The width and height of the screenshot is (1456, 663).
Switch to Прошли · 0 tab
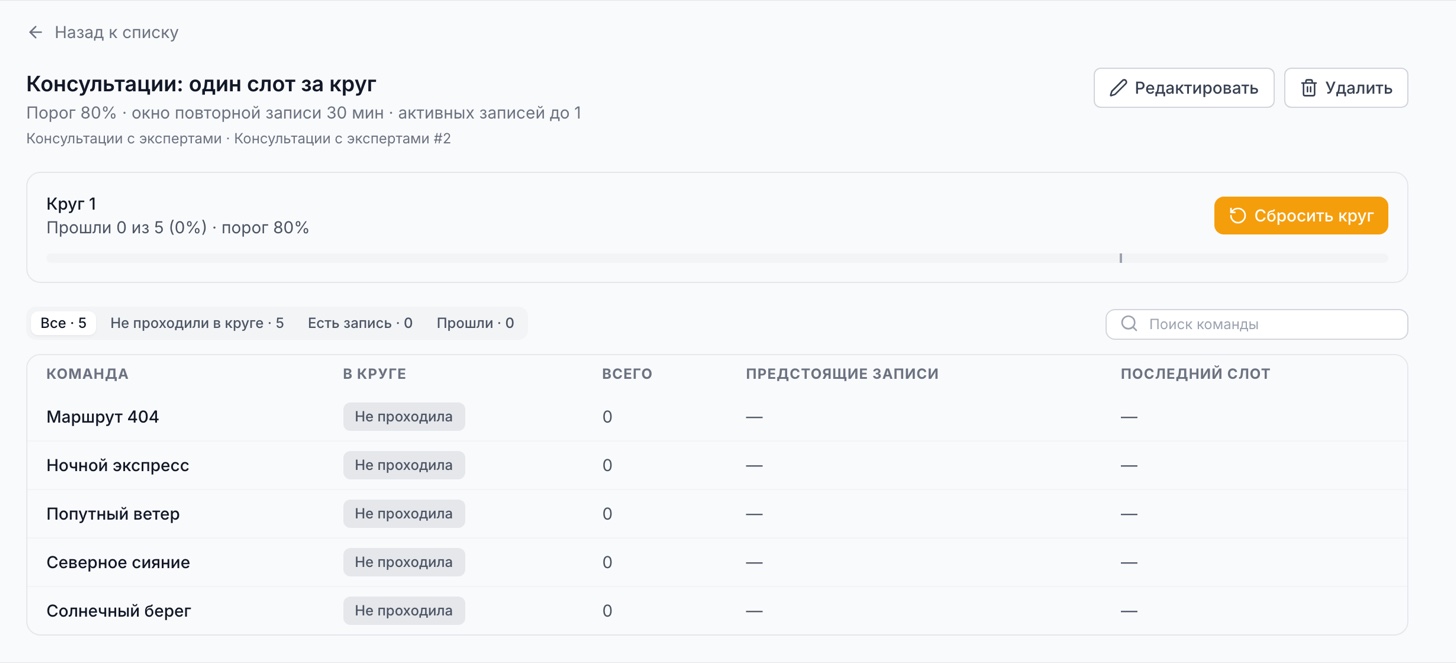coord(475,323)
